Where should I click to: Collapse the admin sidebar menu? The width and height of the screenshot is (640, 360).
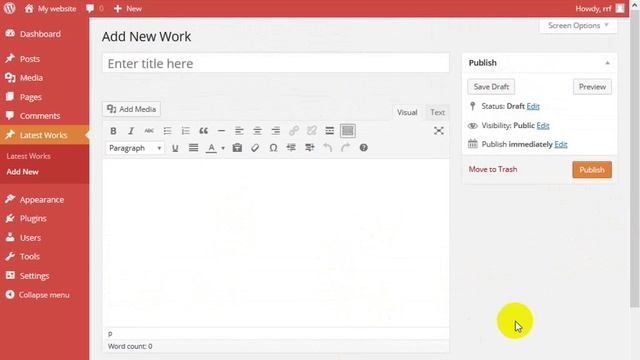point(44,295)
